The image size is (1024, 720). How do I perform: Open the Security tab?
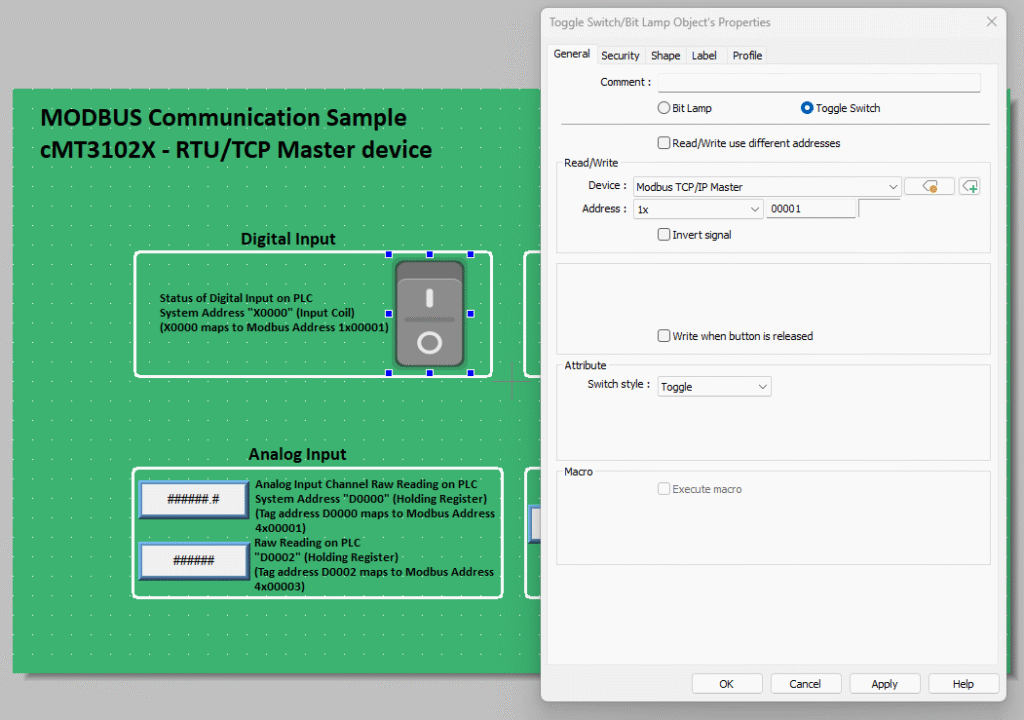(620, 56)
